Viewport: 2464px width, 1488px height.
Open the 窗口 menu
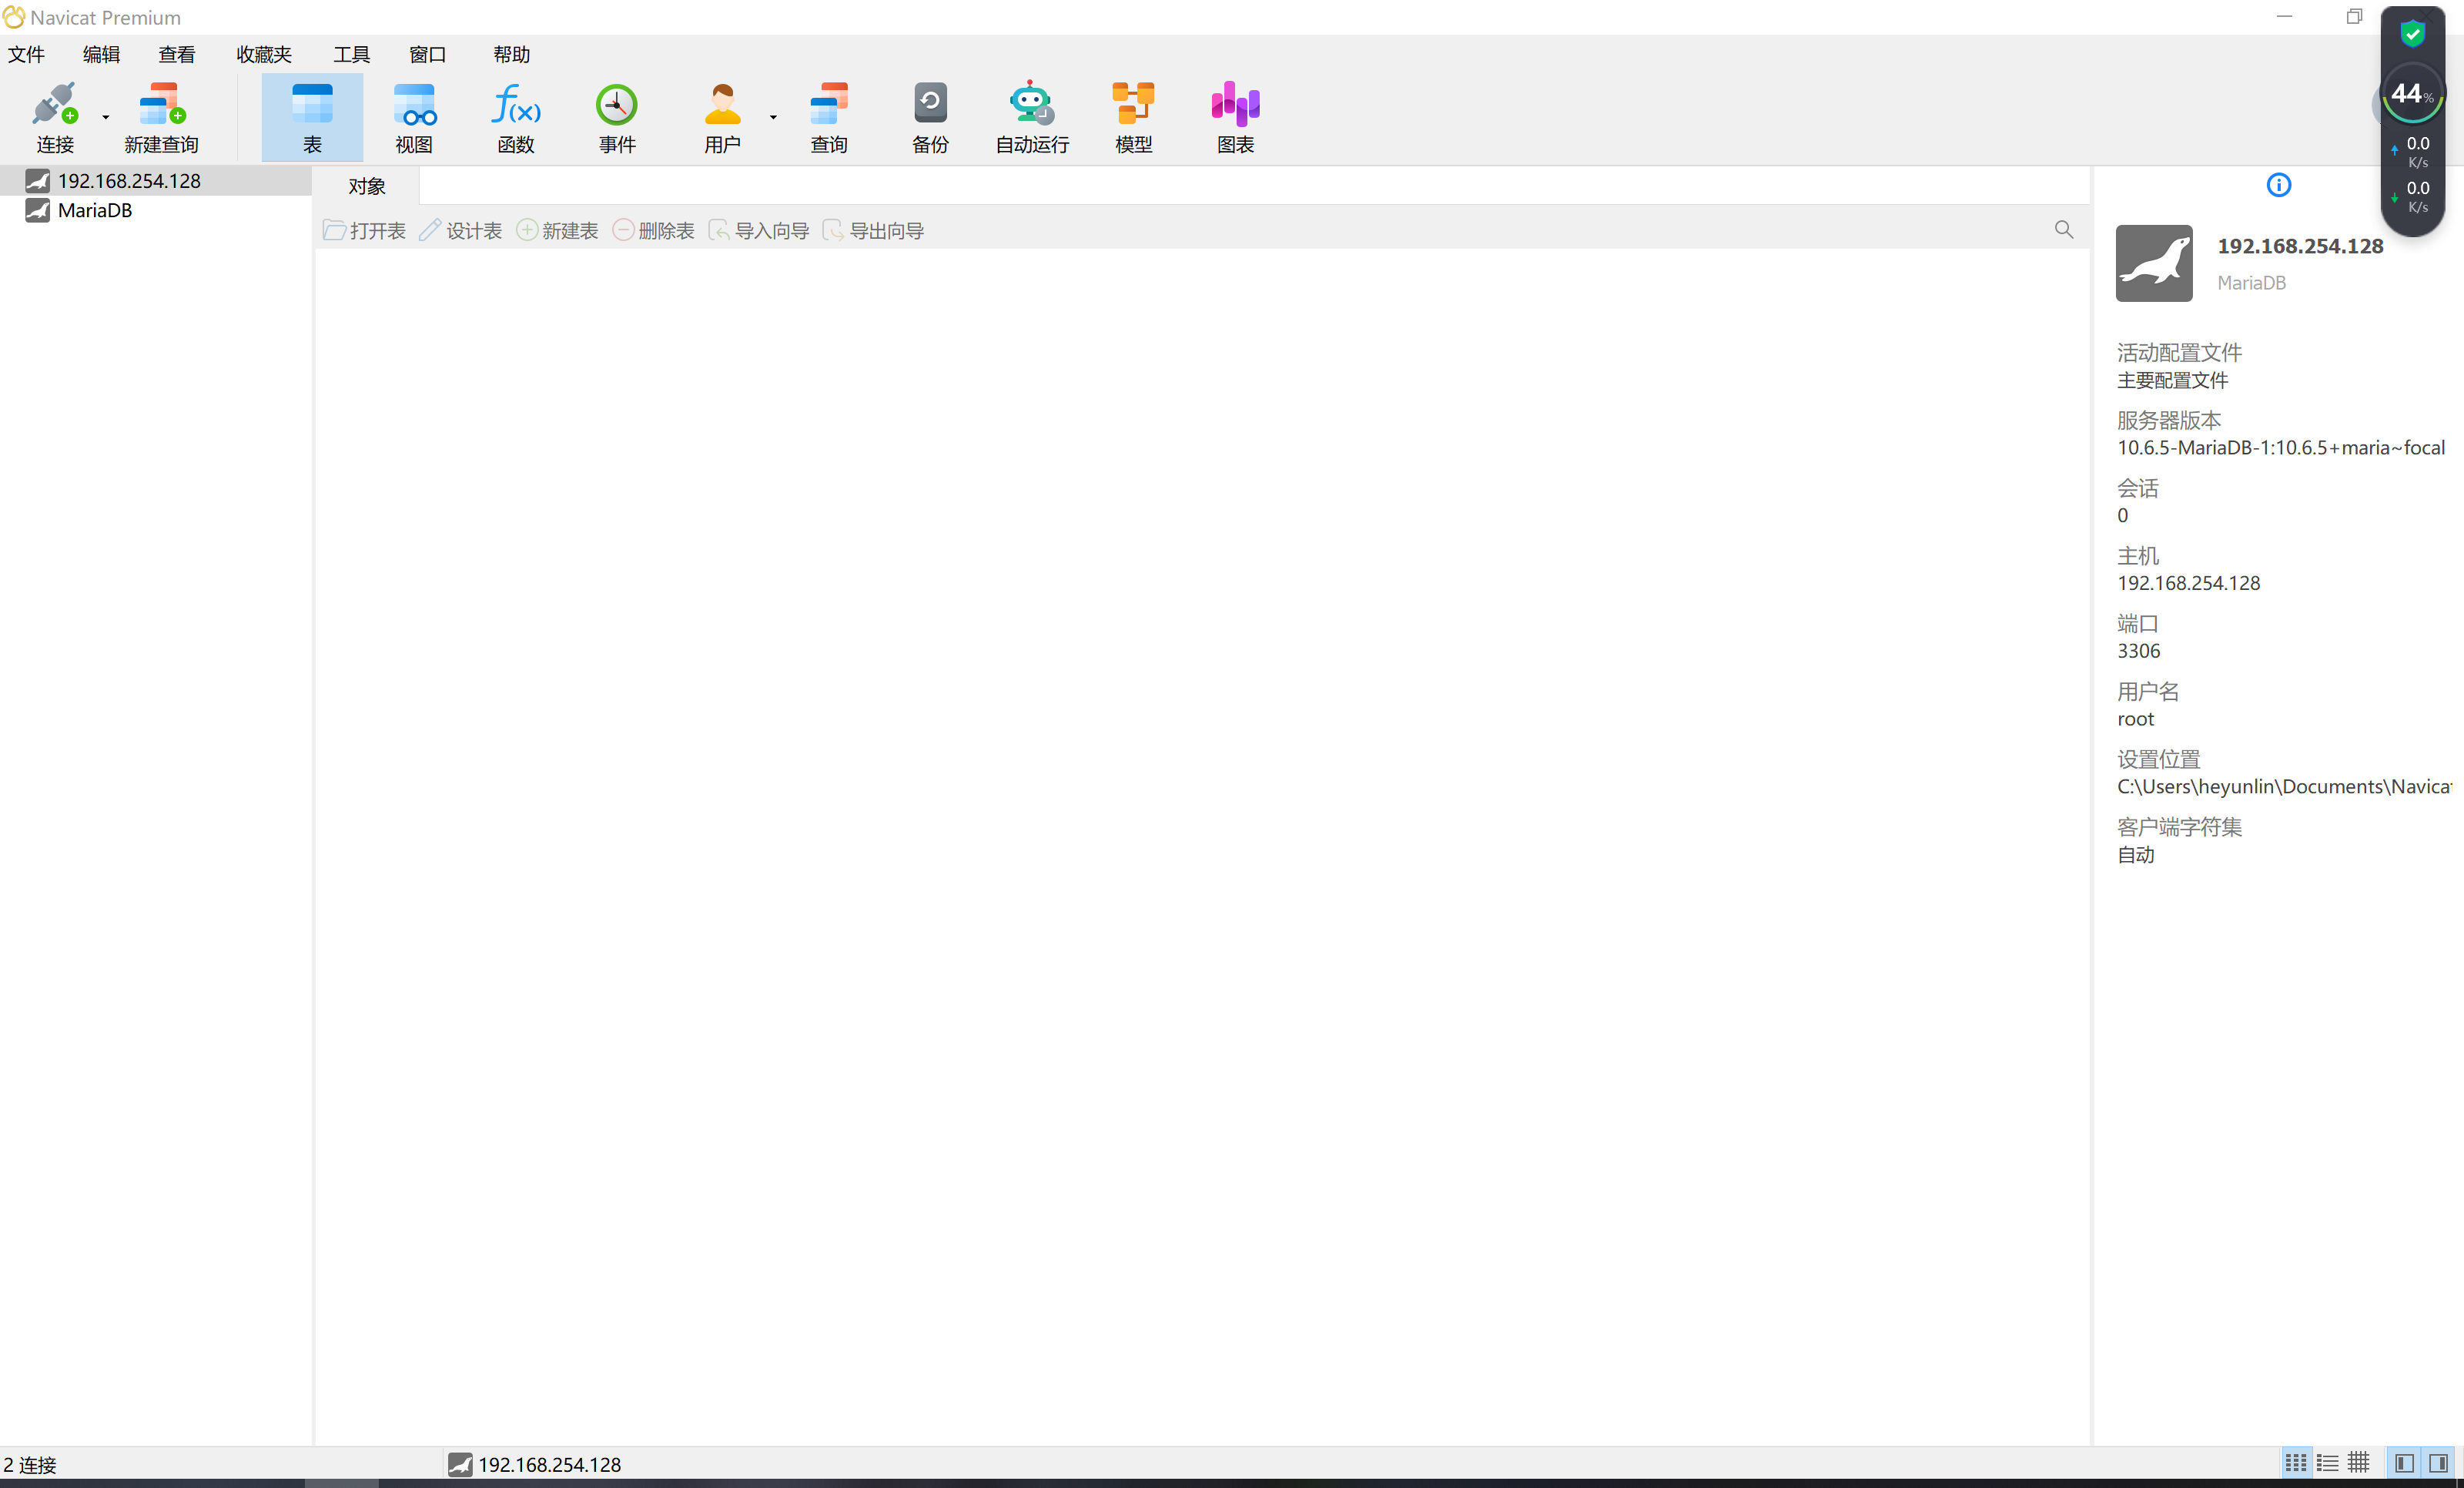click(428, 55)
